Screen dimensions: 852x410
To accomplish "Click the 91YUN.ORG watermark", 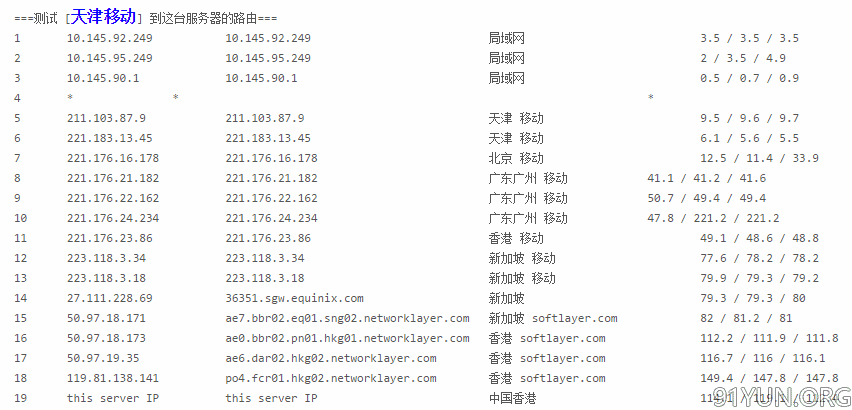I will pos(781,397).
